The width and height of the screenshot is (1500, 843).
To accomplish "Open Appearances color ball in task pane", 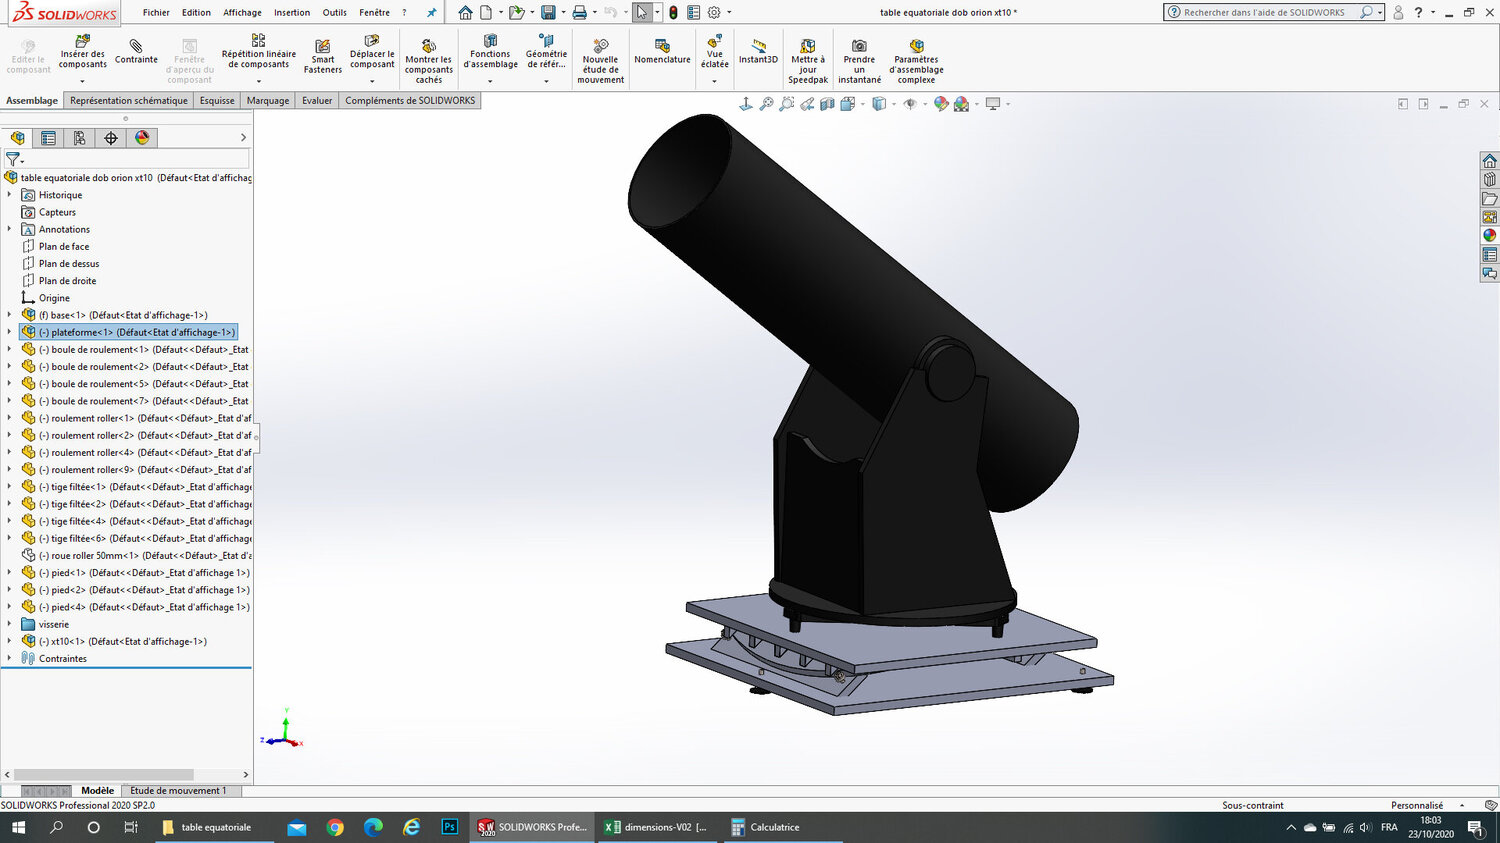I will [1489, 236].
